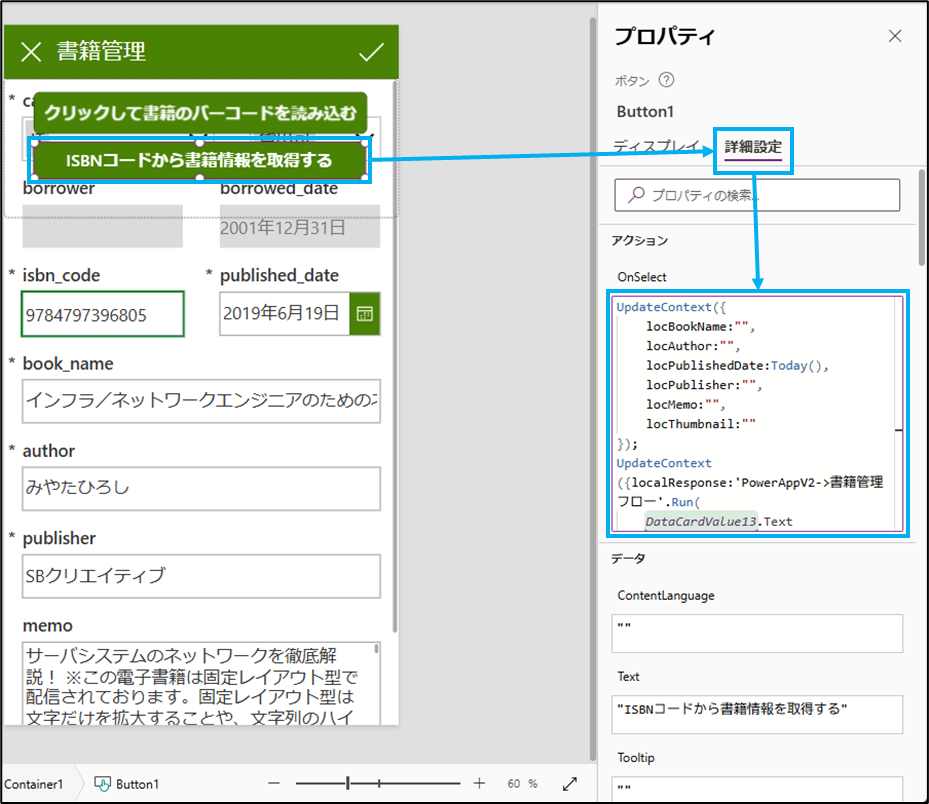Image resolution: width=929 pixels, height=804 pixels.
Task: Click the 書籍管理 header title
Action: click(x=101, y=52)
